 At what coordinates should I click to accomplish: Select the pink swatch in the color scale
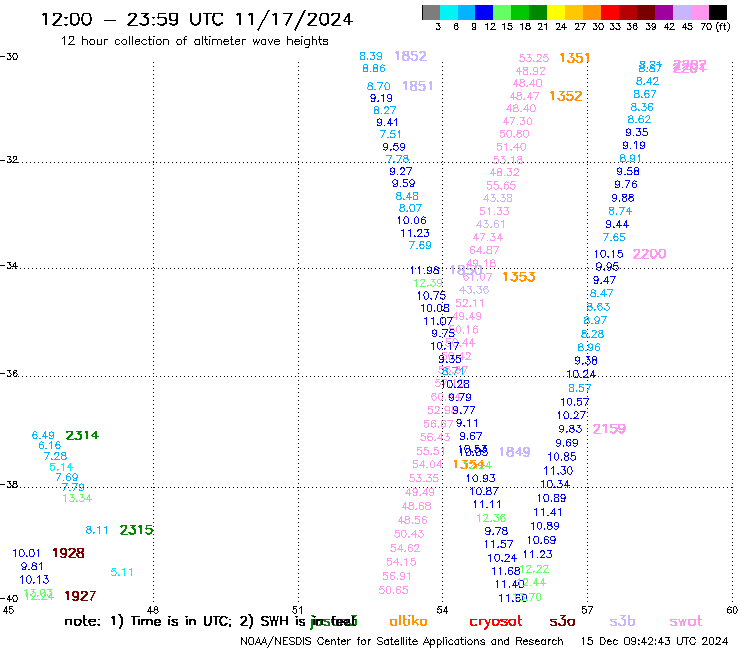[x=700, y=12]
